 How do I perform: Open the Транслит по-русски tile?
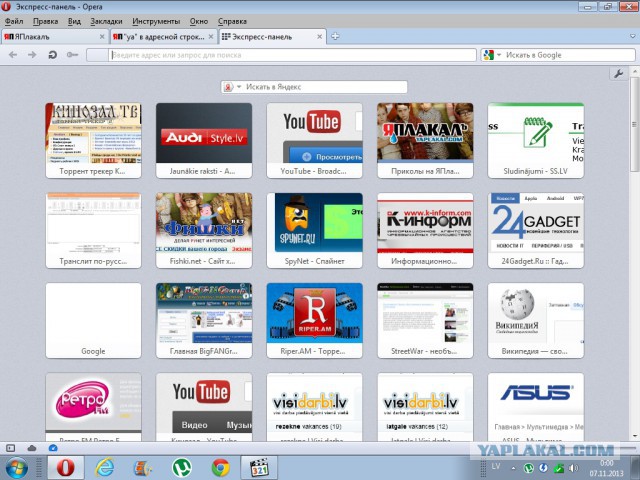click(93, 230)
